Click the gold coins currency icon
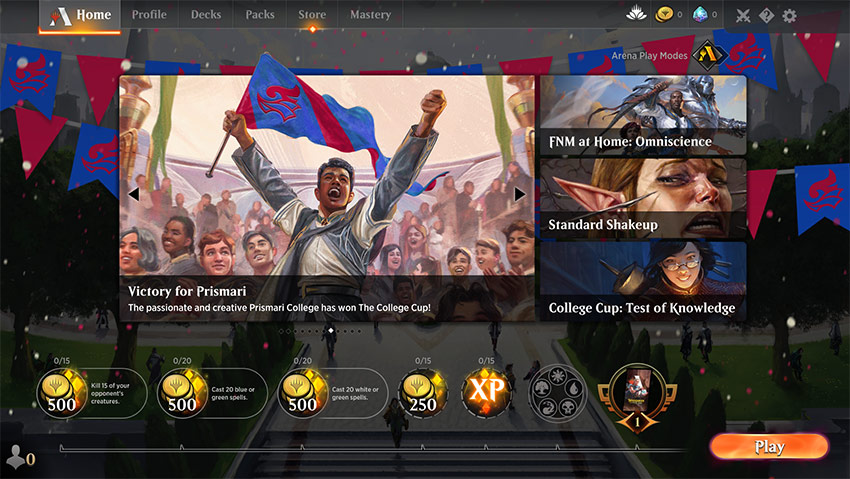This screenshot has width=850, height=479. point(664,15)
